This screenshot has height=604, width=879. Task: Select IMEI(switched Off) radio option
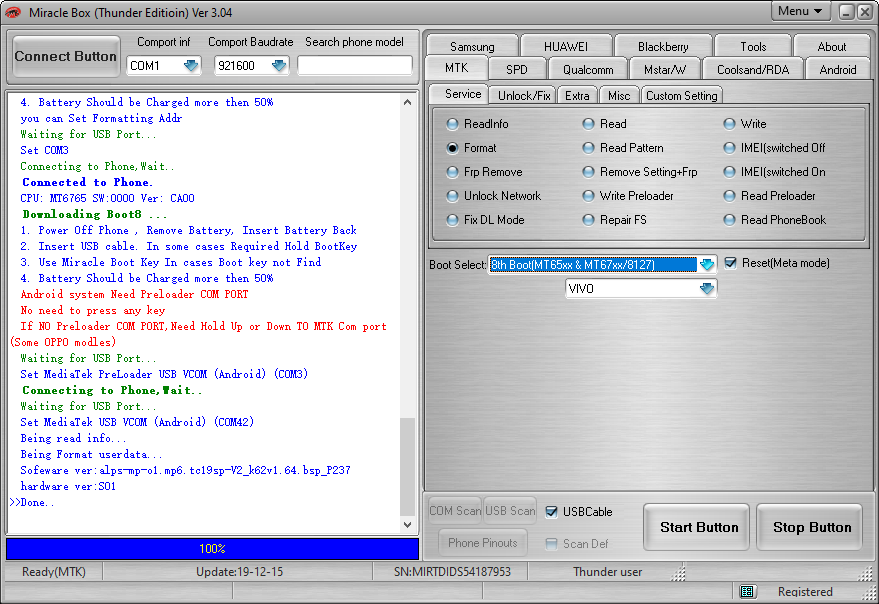coord(774,148)
